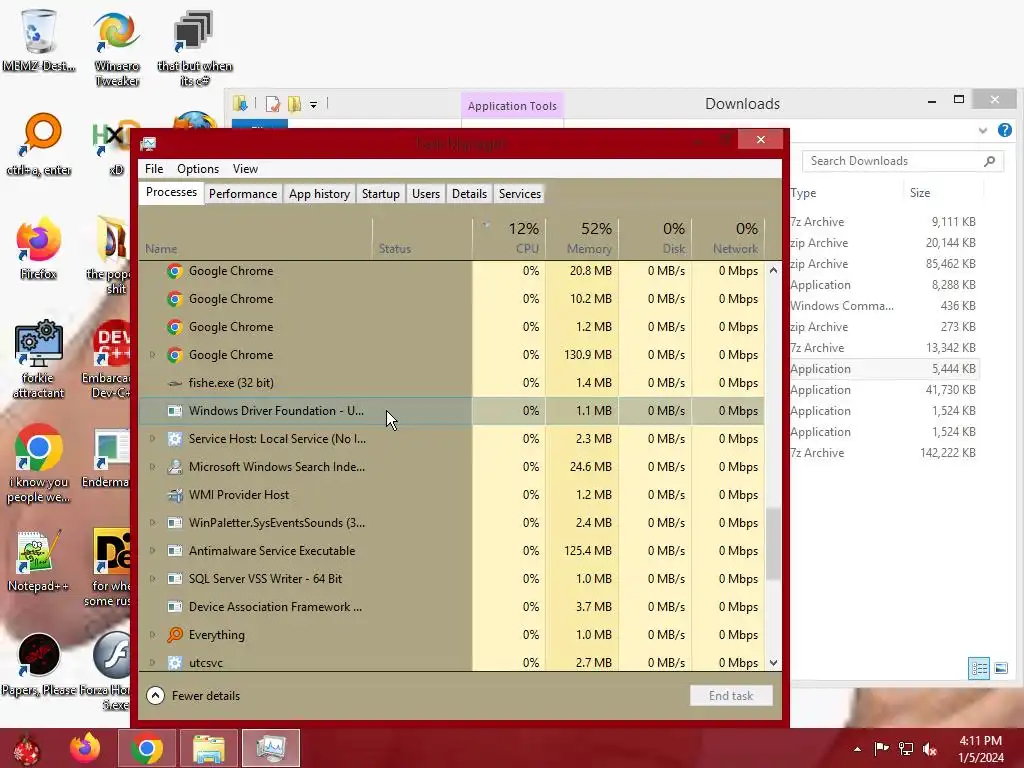Select the Application Tools ribbon tab
Image resolution: width=1024 pixels, height=768 pixels.
[512, 106]
